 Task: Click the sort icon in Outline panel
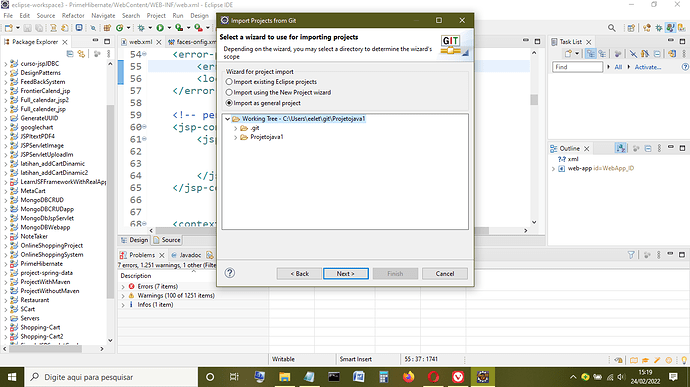click(620, 148)
